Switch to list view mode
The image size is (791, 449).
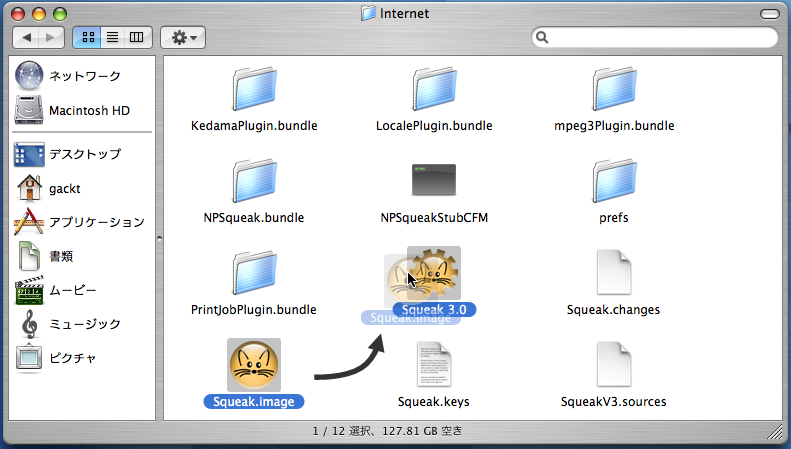112,37
